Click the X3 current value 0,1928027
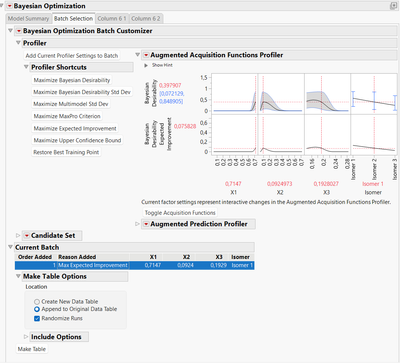This screenshot has height=363, width=400. pyautogui.click(x=326, y=184)
